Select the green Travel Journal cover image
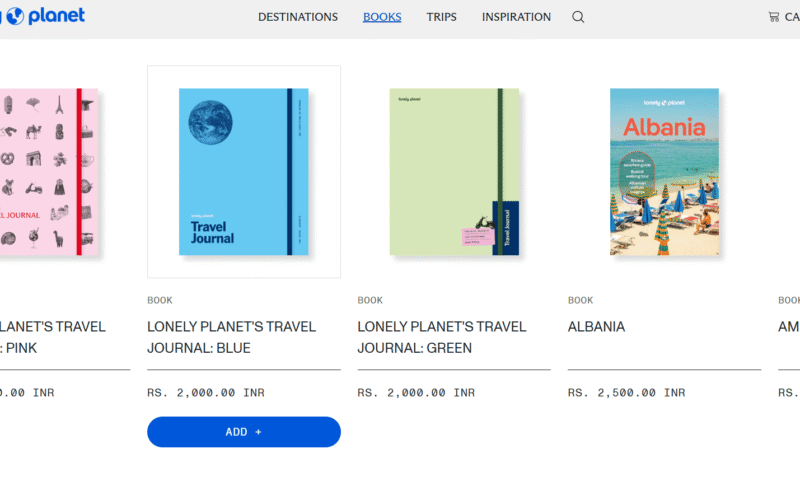 click(454, 172)
